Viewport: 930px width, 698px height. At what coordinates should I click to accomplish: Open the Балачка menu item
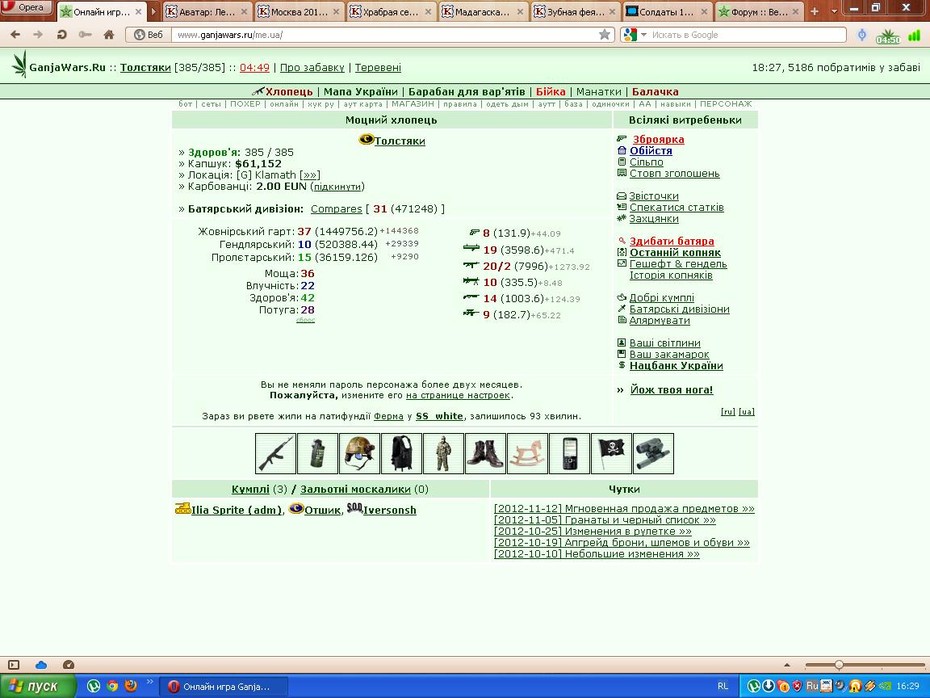(655, 91)
